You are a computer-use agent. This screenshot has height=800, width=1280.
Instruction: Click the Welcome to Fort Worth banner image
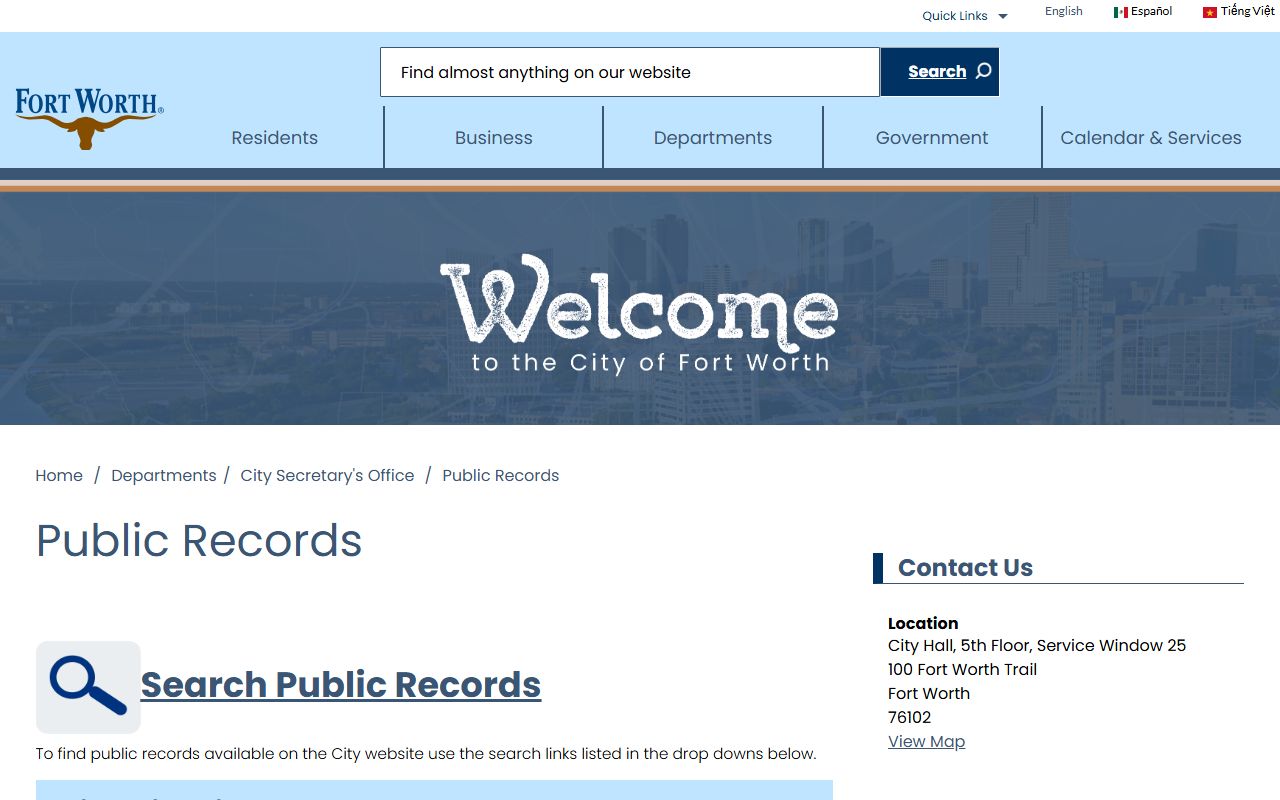[x=640, y=308]
